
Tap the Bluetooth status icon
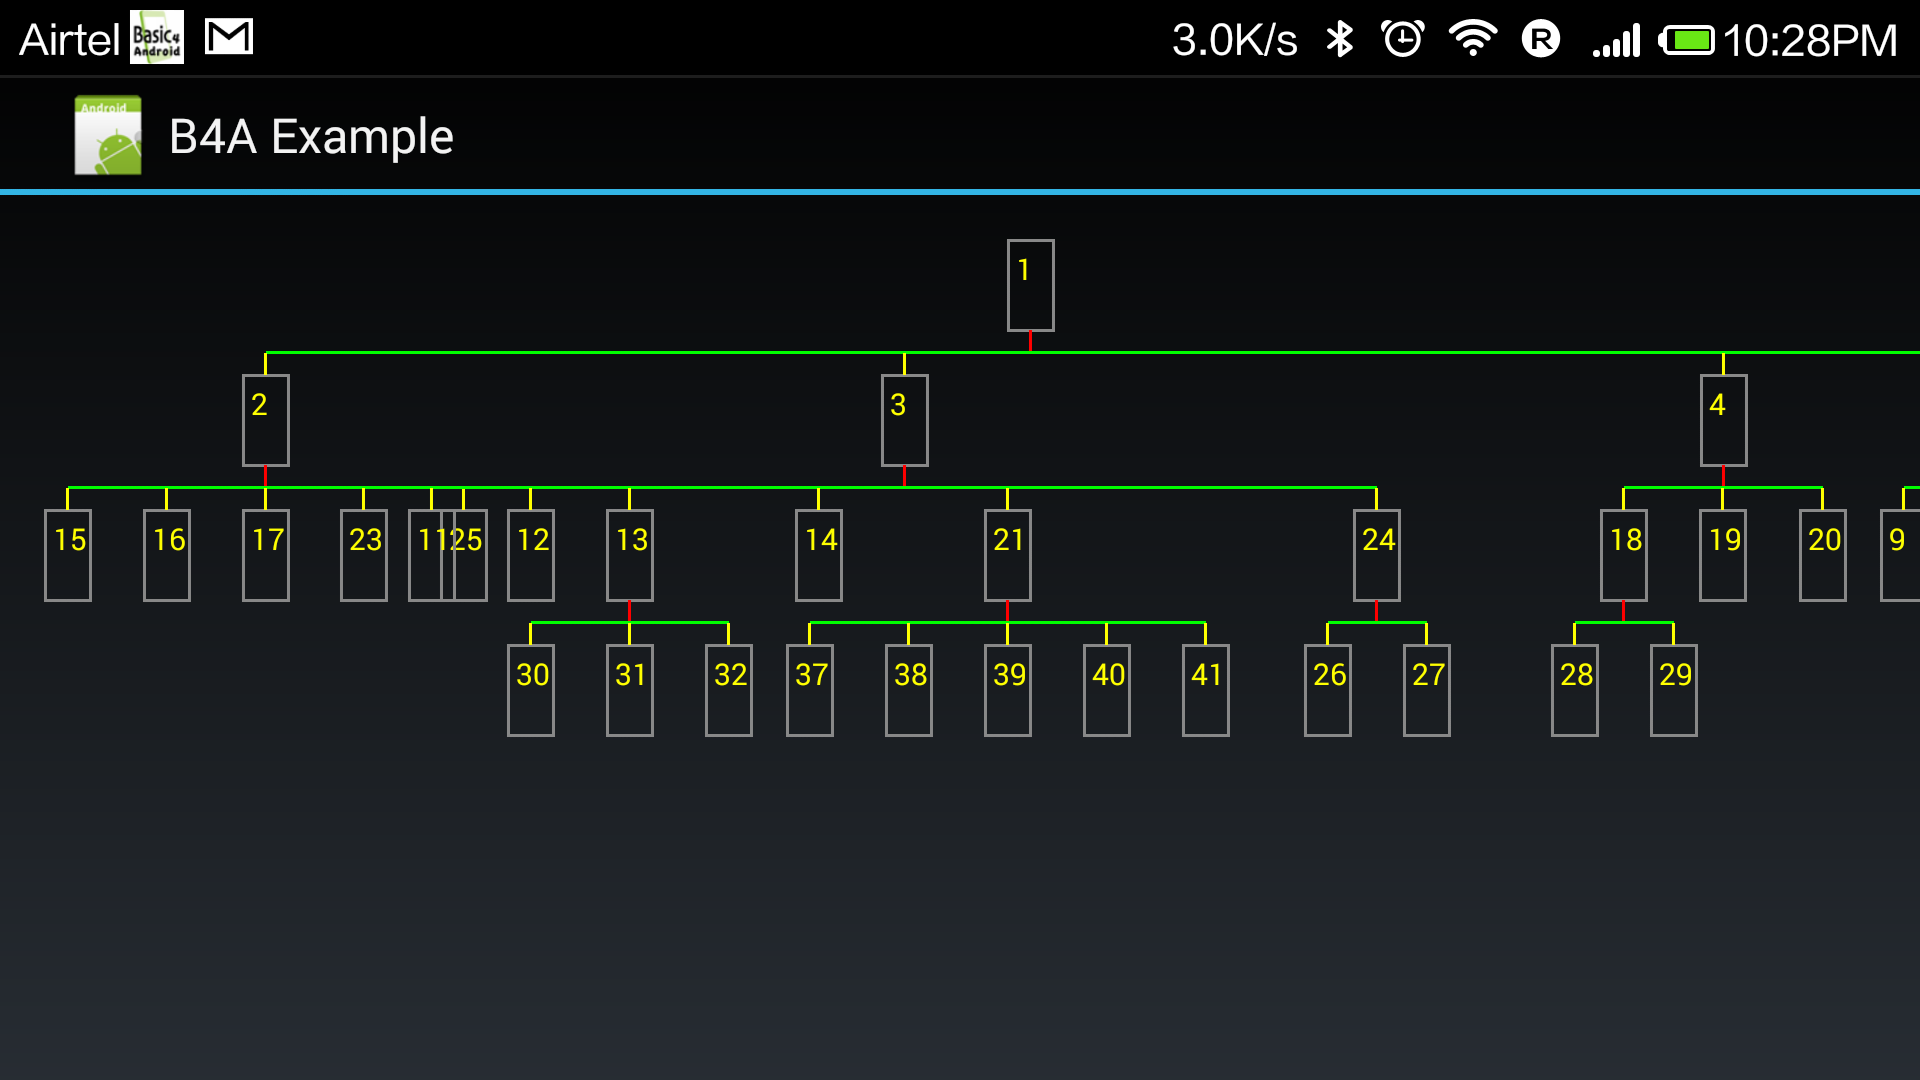(x=1339, y=40)
